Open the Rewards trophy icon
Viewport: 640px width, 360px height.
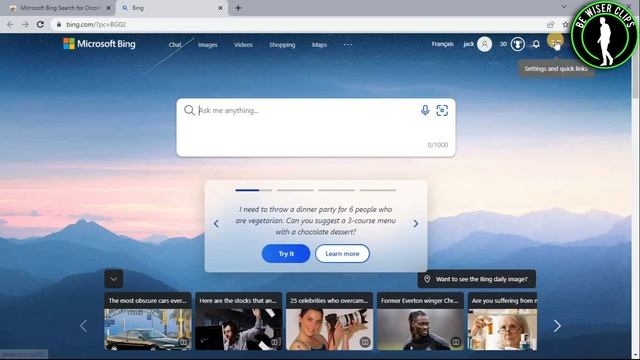click(518, 44)
